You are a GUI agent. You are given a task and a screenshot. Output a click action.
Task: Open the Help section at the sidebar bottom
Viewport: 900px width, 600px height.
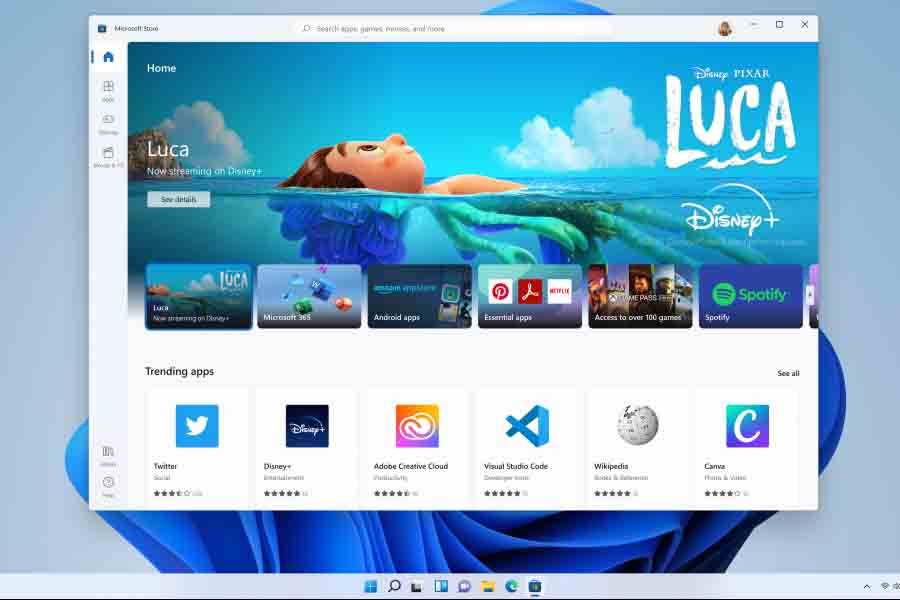[108, 484]
